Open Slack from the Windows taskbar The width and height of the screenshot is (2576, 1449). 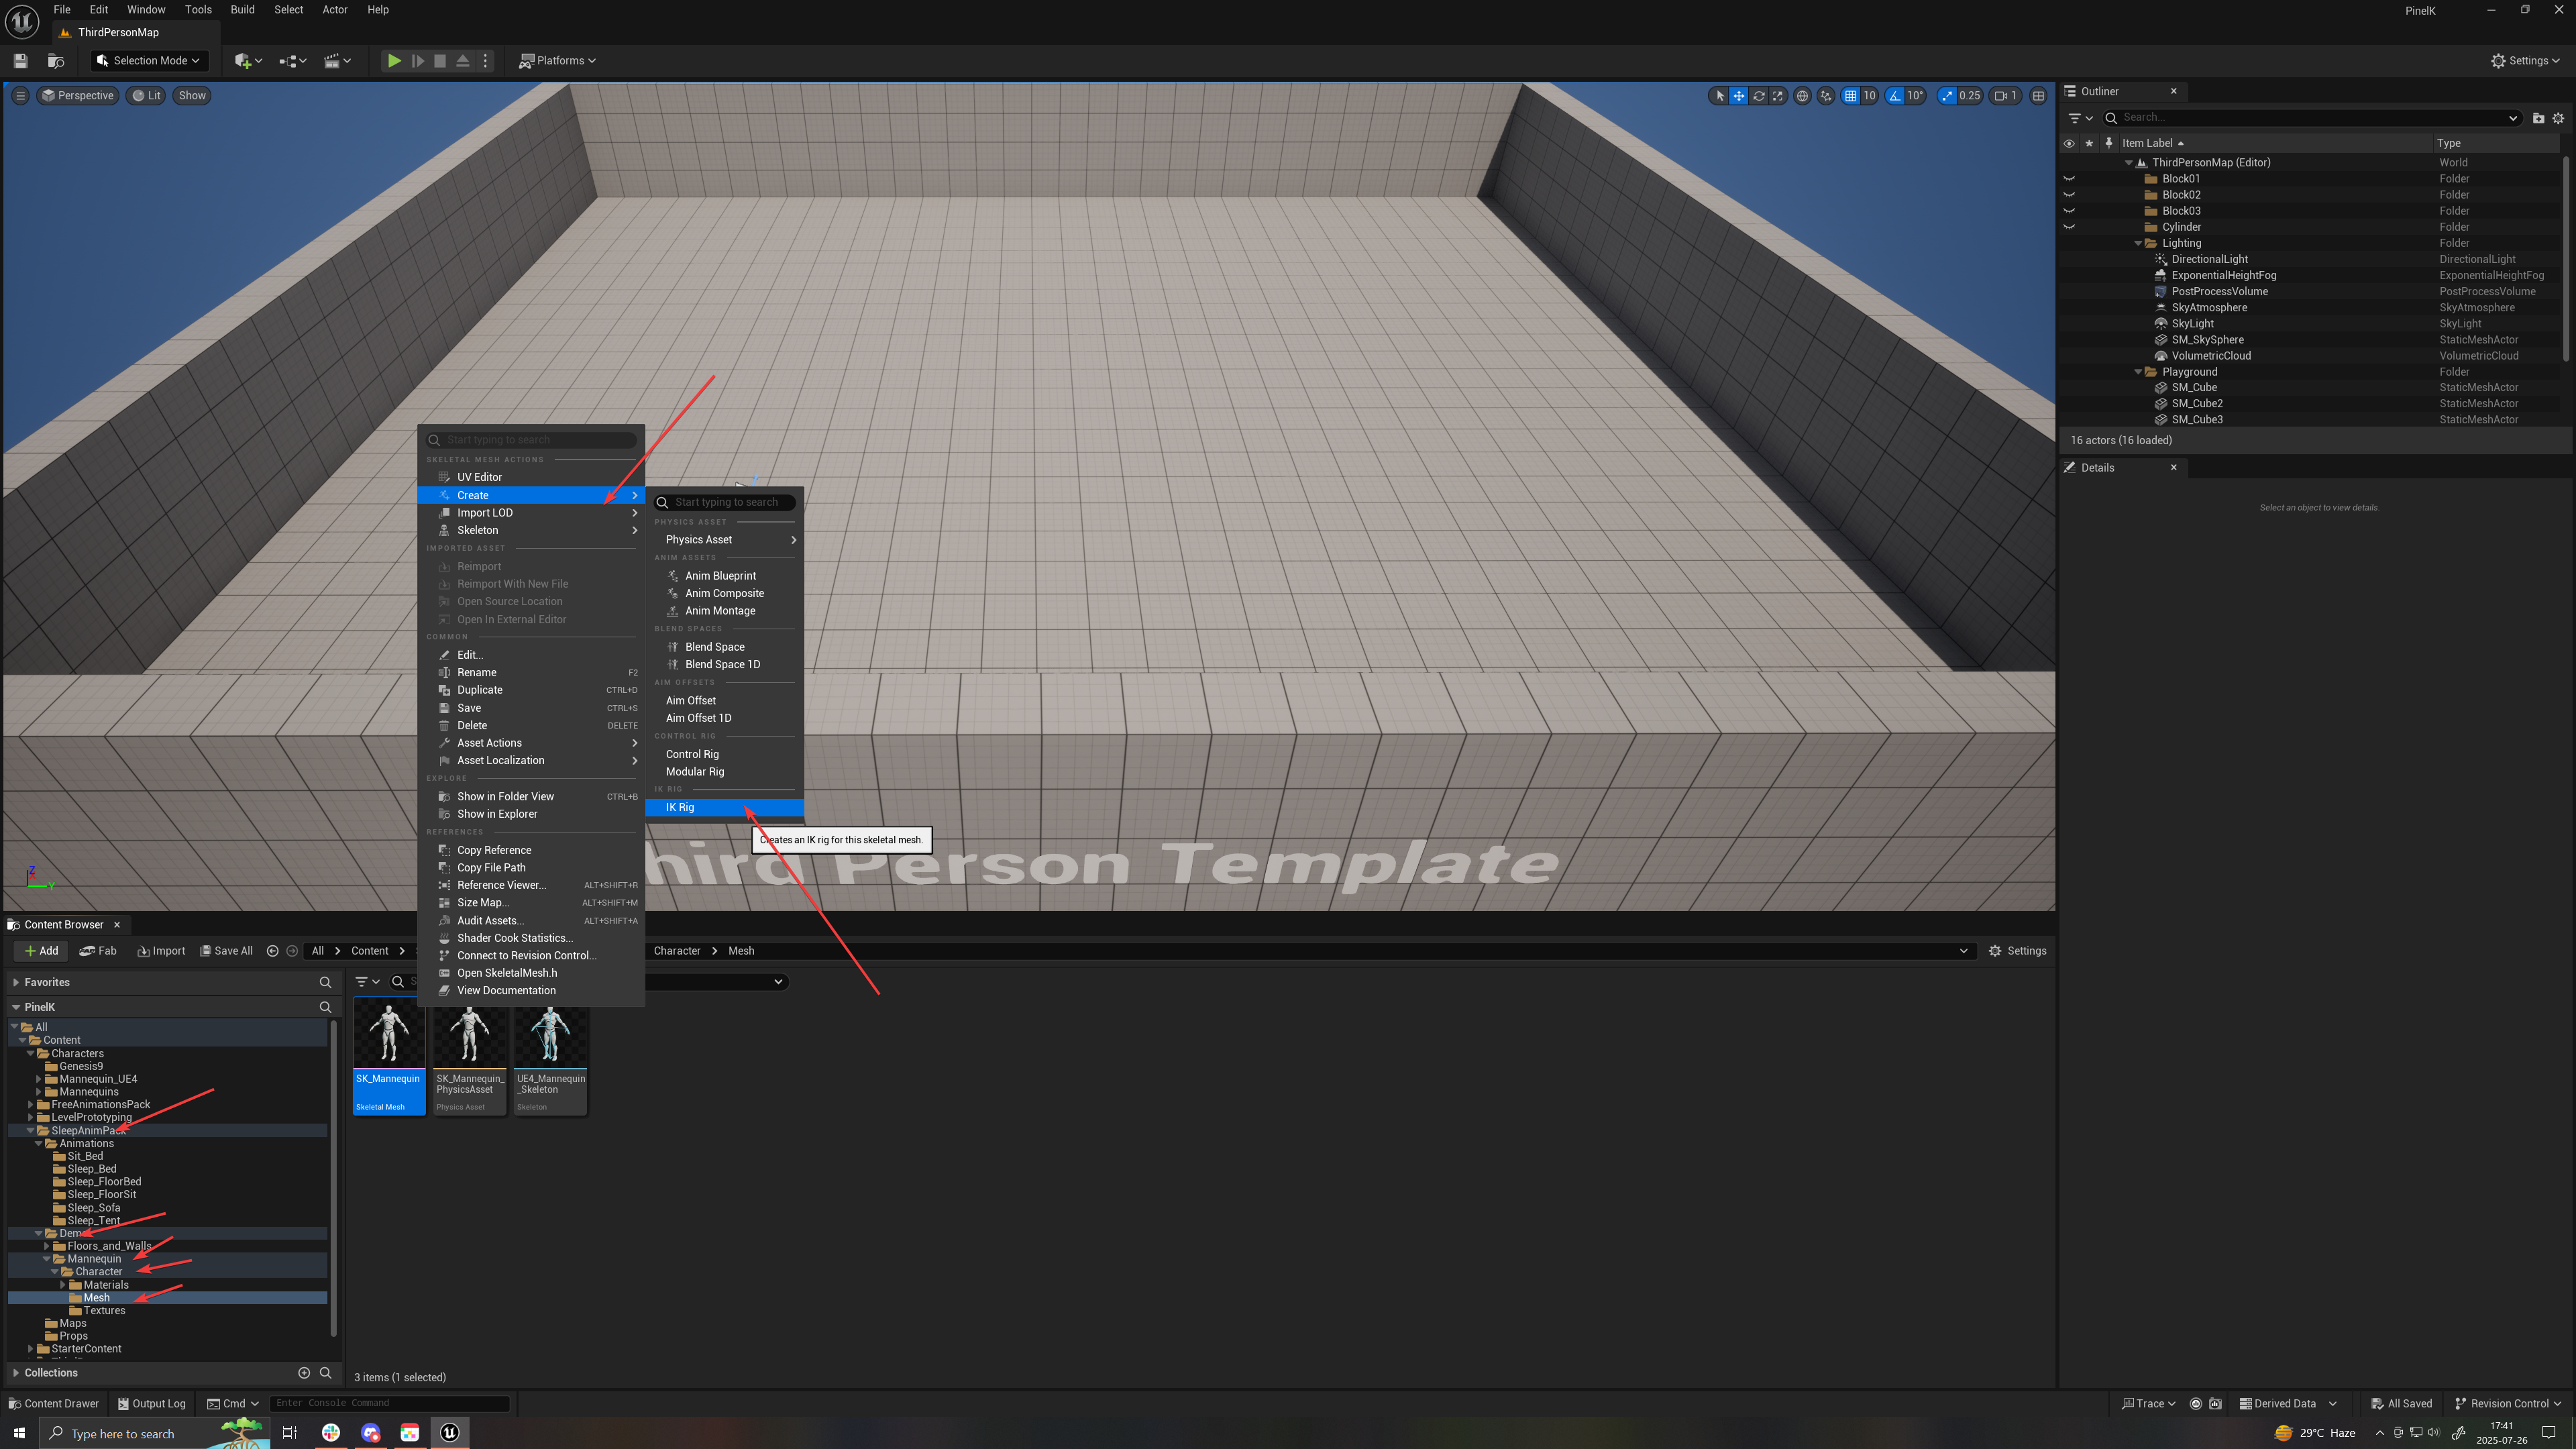click(331, 1433)
